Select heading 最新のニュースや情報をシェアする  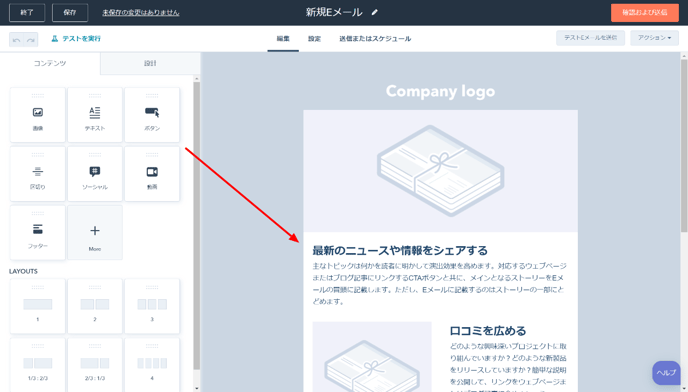(x=400, y=251)
